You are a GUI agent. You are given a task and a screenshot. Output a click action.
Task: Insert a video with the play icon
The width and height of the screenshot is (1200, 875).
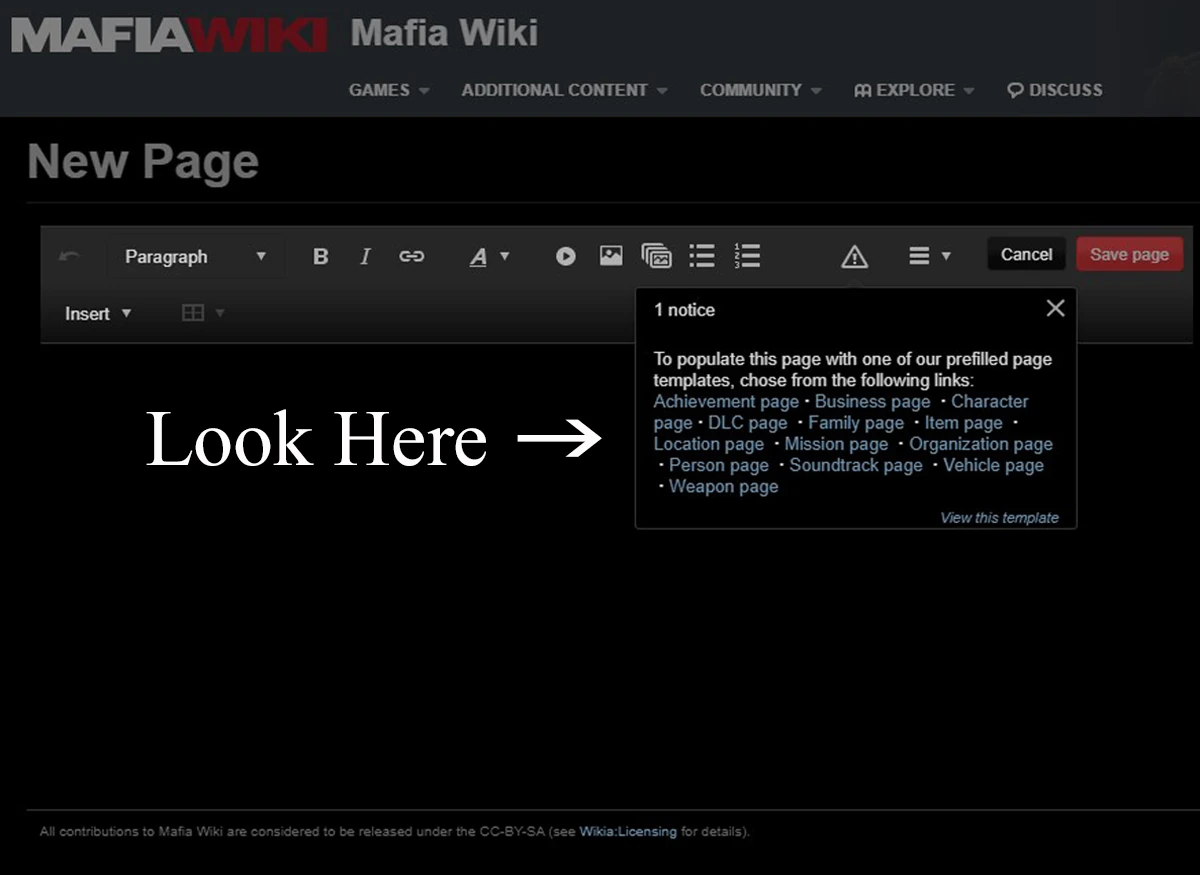(x=565, y=256)
